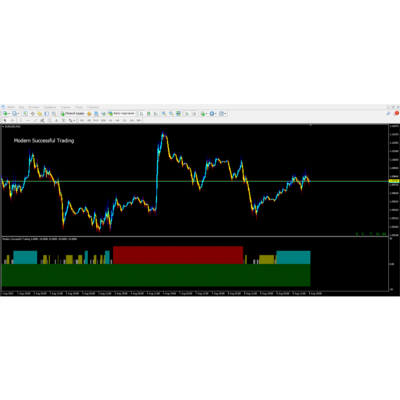Expand the New Chart dropdown arrow
Viewport: 400px width, 400px height.
point(9,114)
